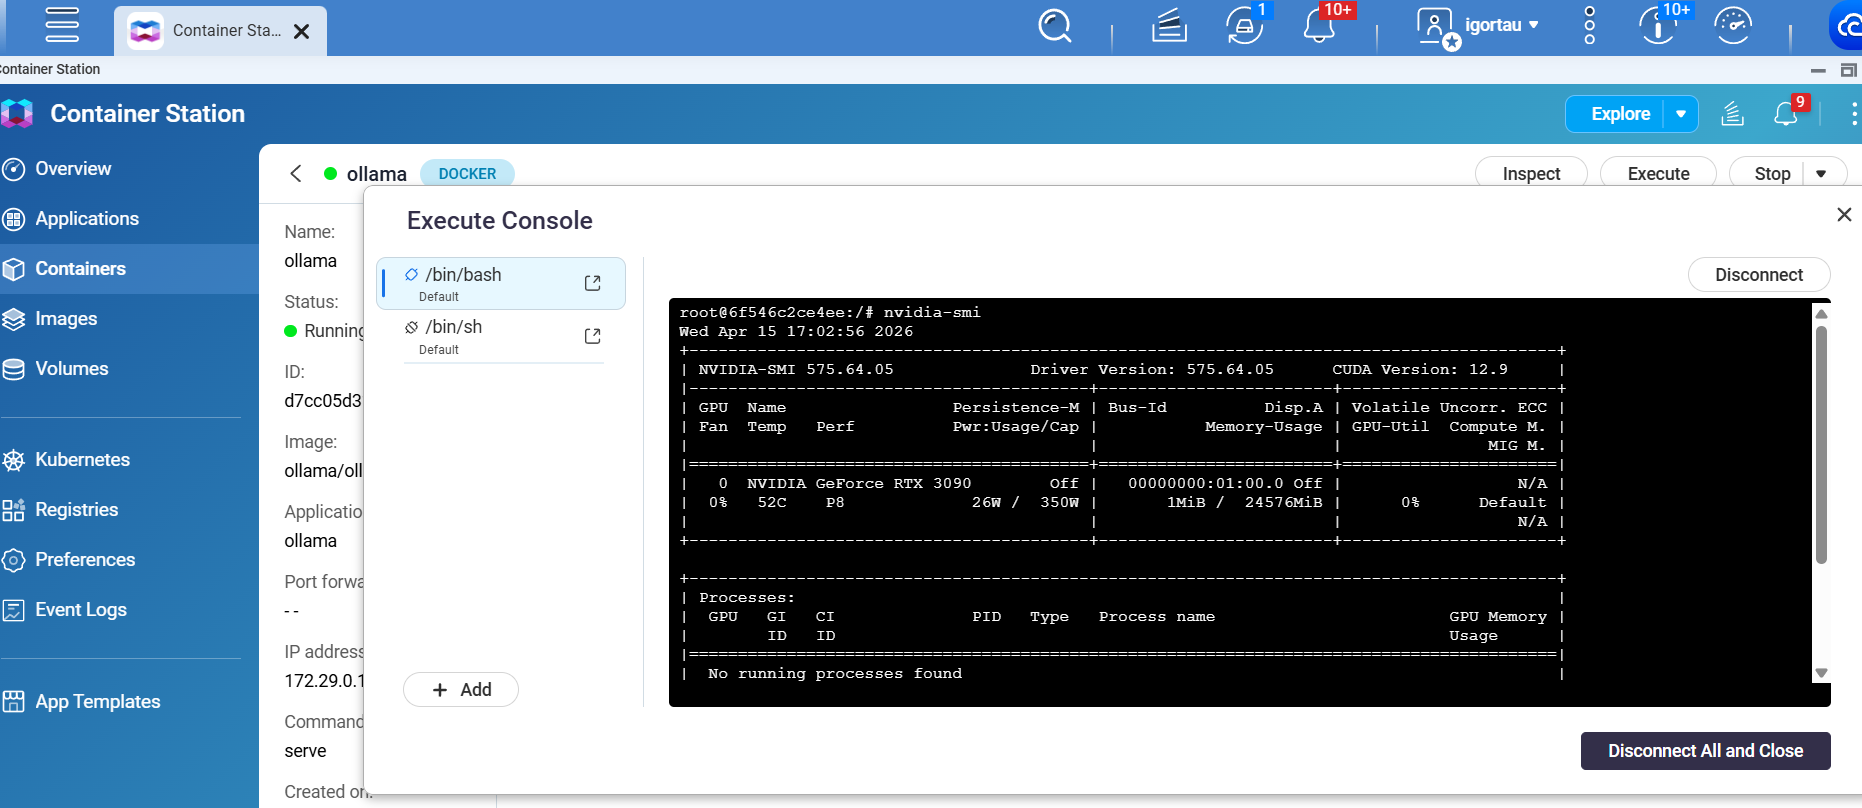Close the Execute Console dialog
The width and height of the screenshot is (1862, 808).
1844,215
